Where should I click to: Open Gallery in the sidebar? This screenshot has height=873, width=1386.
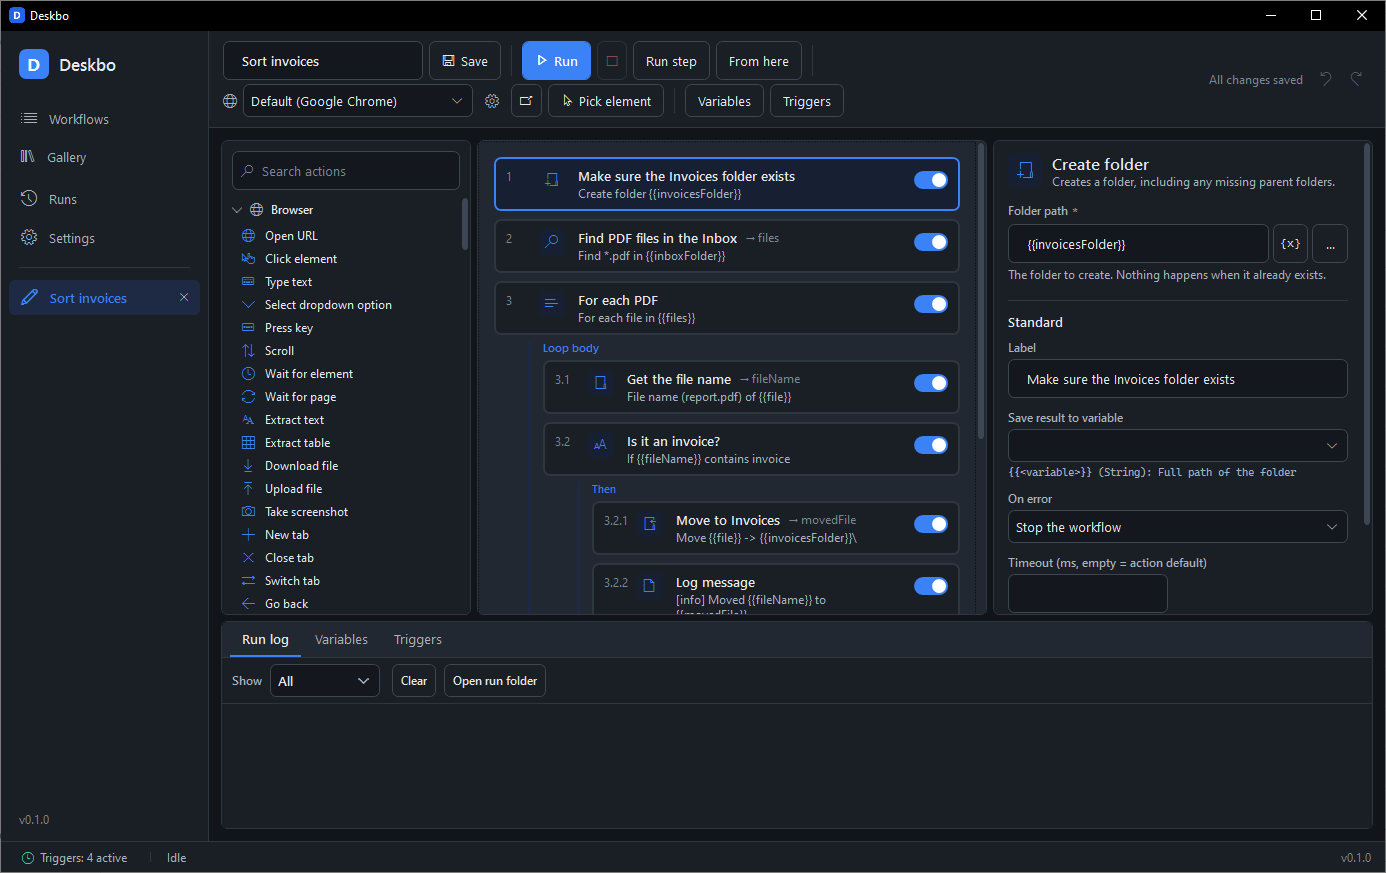[x=105, y=157]
